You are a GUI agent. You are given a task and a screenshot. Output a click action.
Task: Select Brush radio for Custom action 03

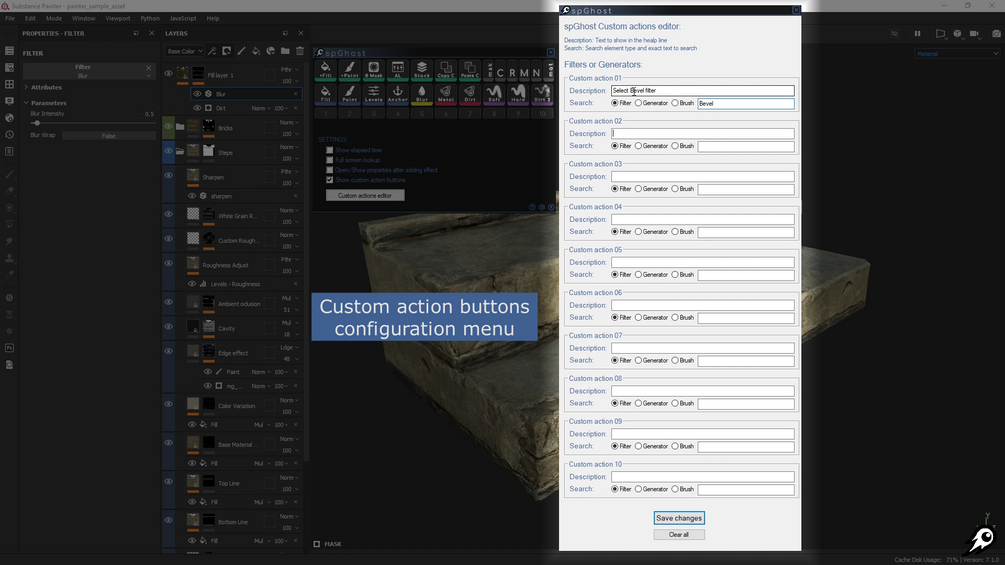[x=675, y=189]
